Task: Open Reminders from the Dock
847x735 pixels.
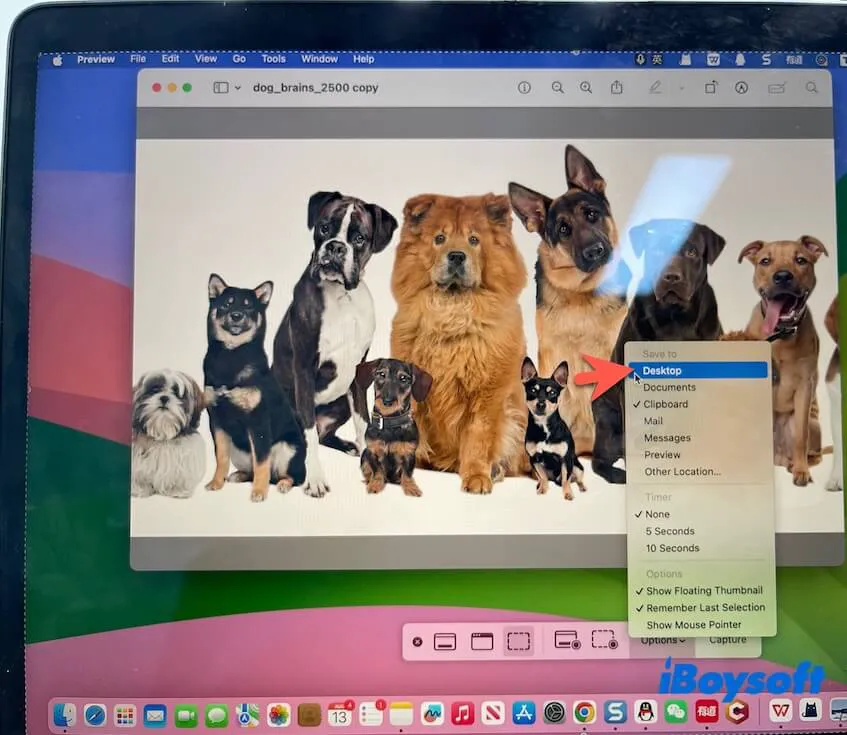Action: tap(371, 714)
